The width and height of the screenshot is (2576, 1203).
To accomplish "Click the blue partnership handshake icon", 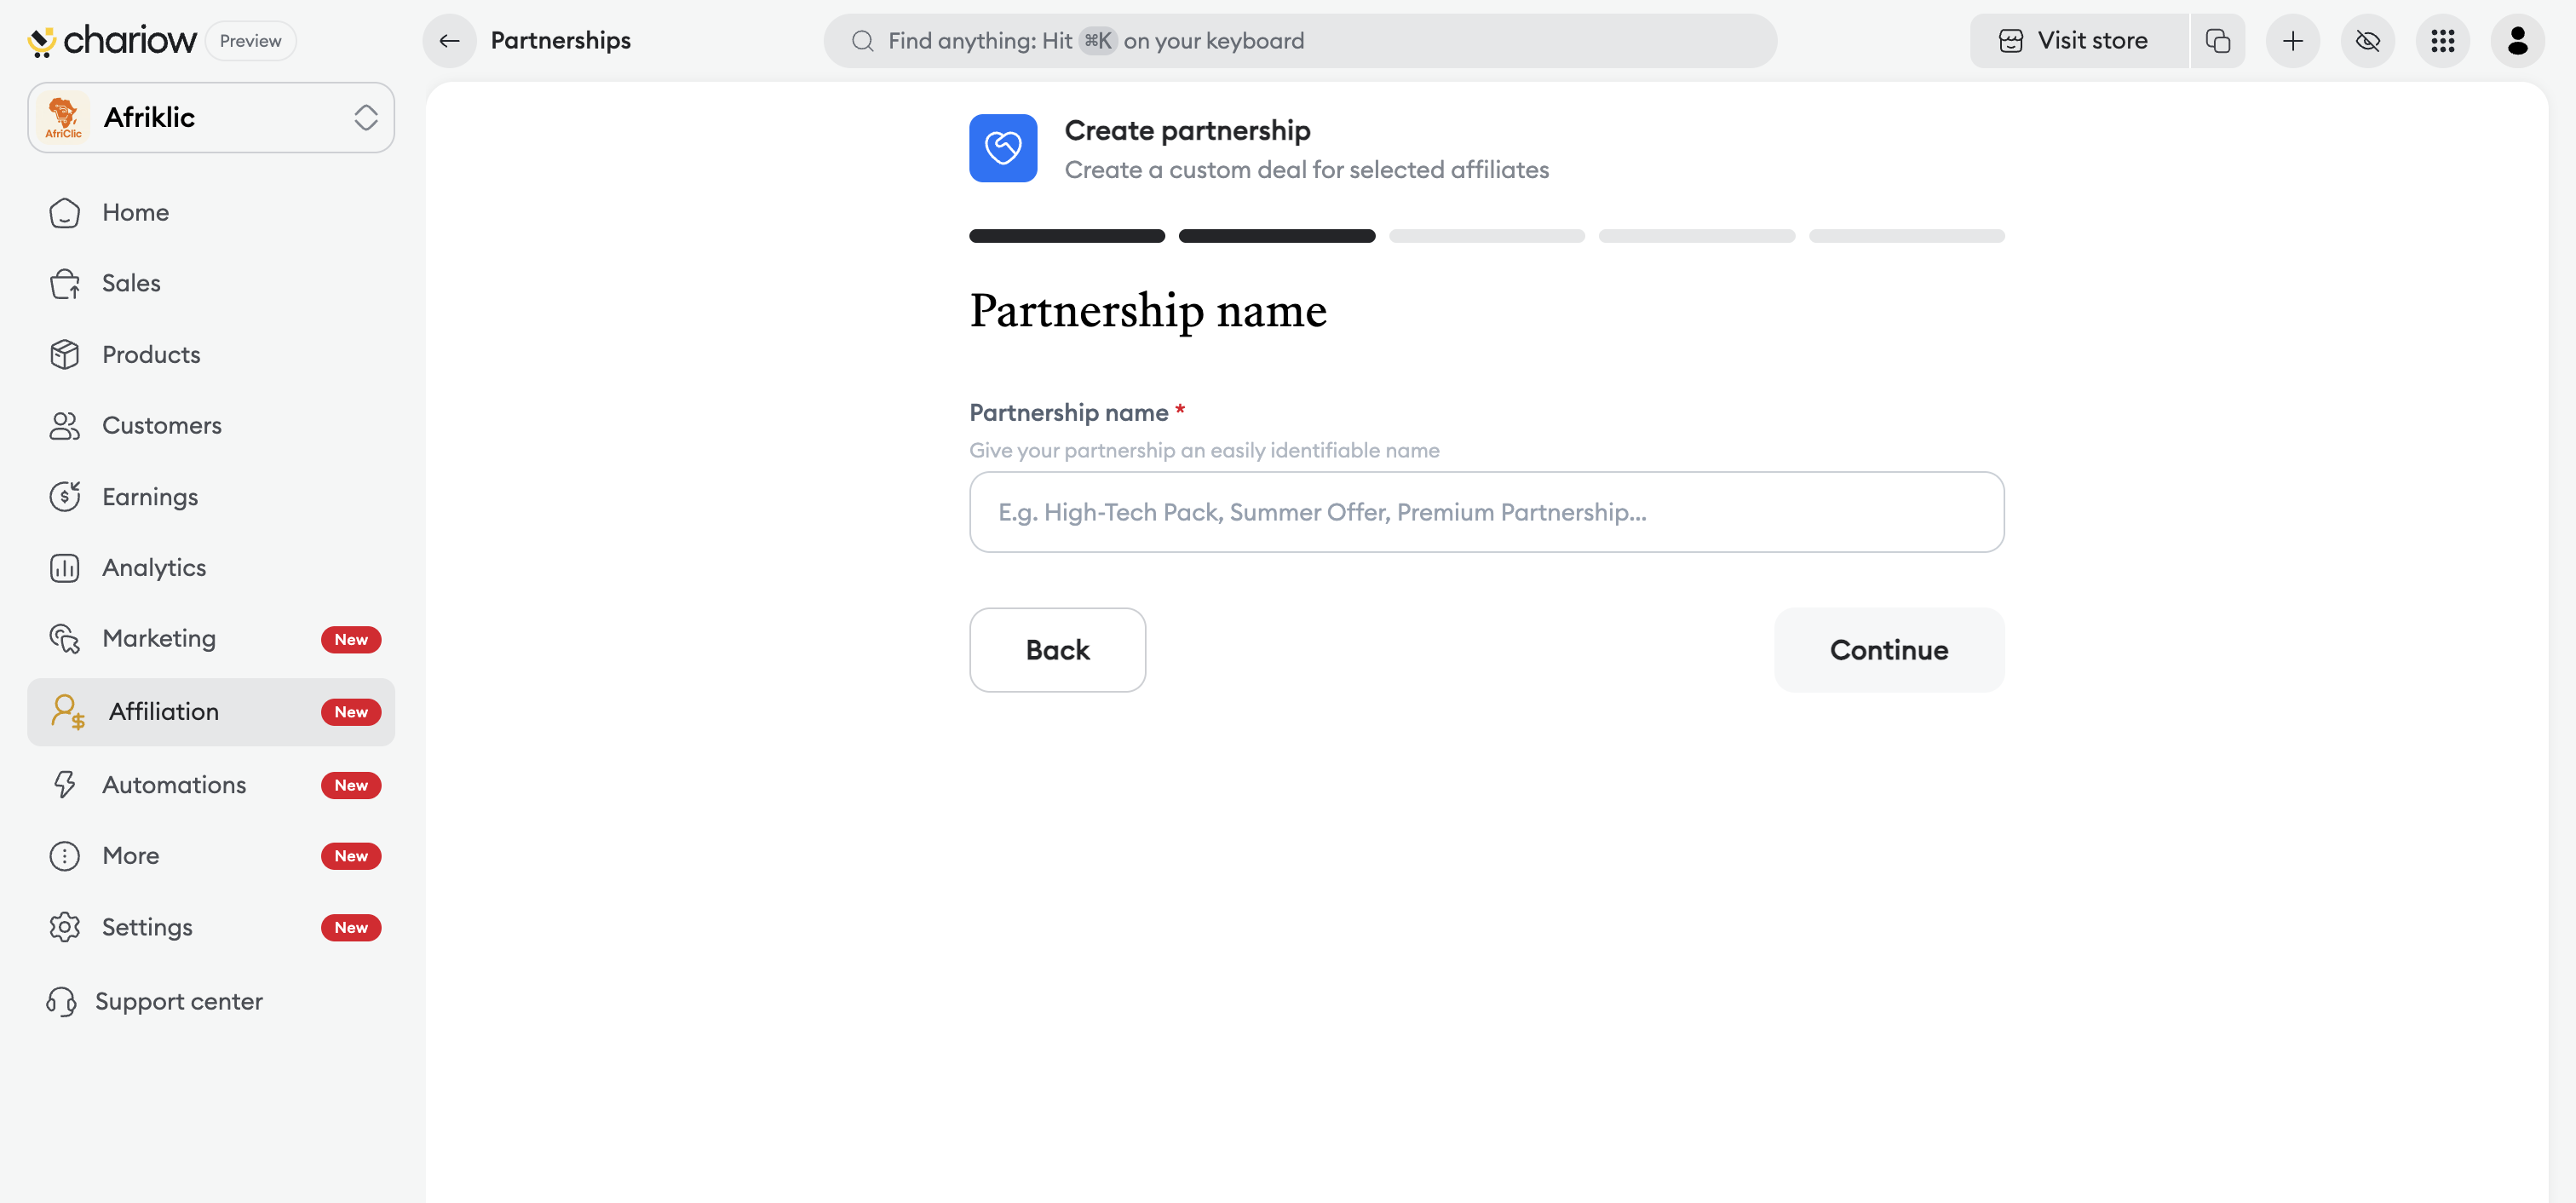I will [x=1002, y=148].
